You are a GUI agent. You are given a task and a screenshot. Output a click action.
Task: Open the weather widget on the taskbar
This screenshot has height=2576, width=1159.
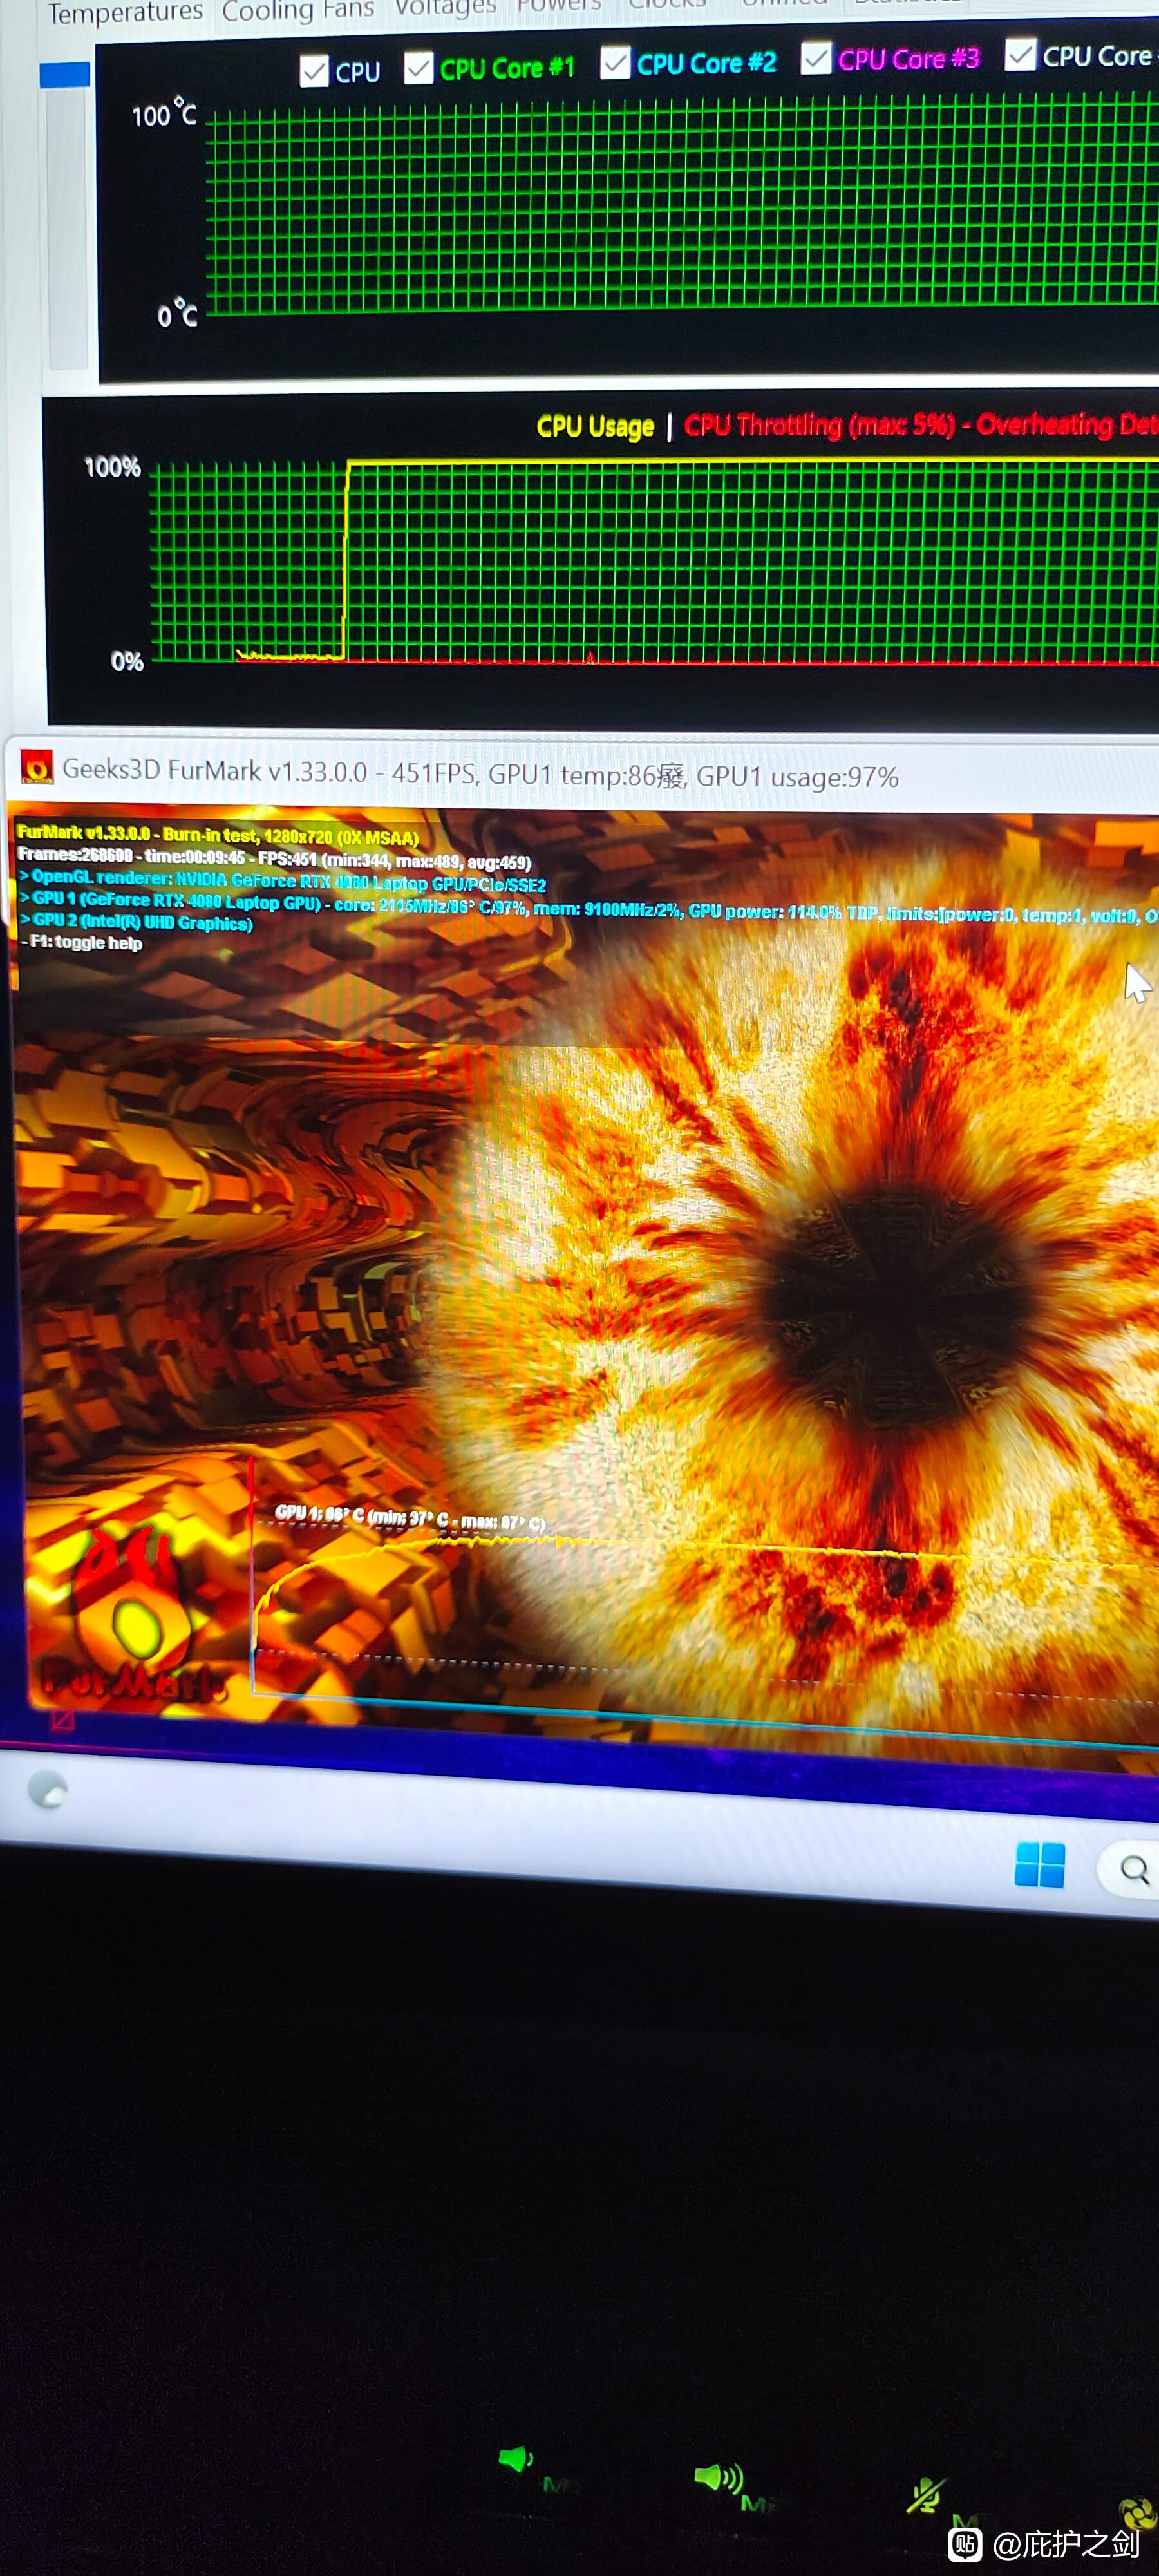point(48,1789)
